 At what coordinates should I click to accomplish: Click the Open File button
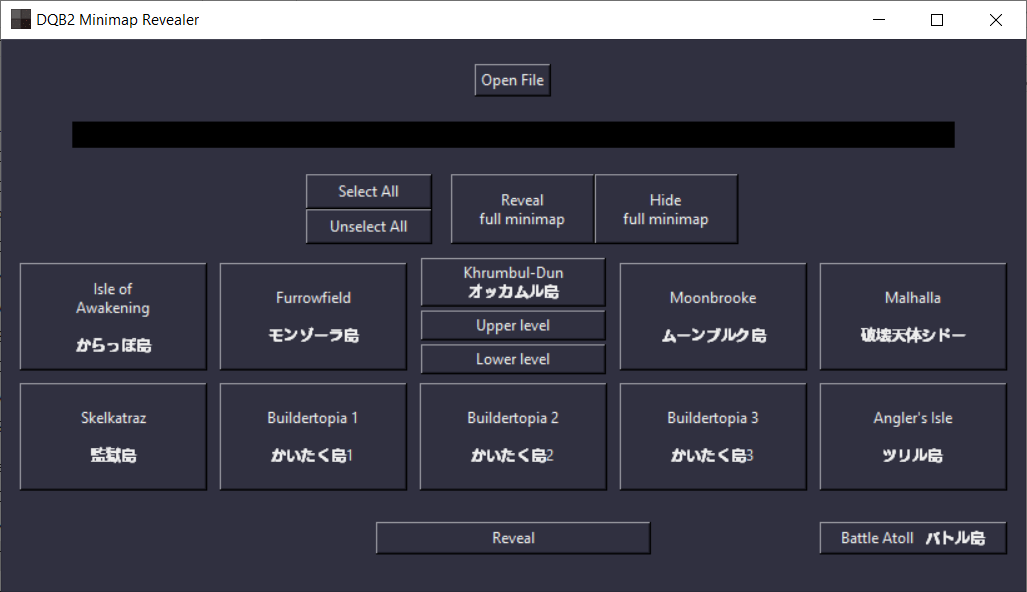coord(512,80)
